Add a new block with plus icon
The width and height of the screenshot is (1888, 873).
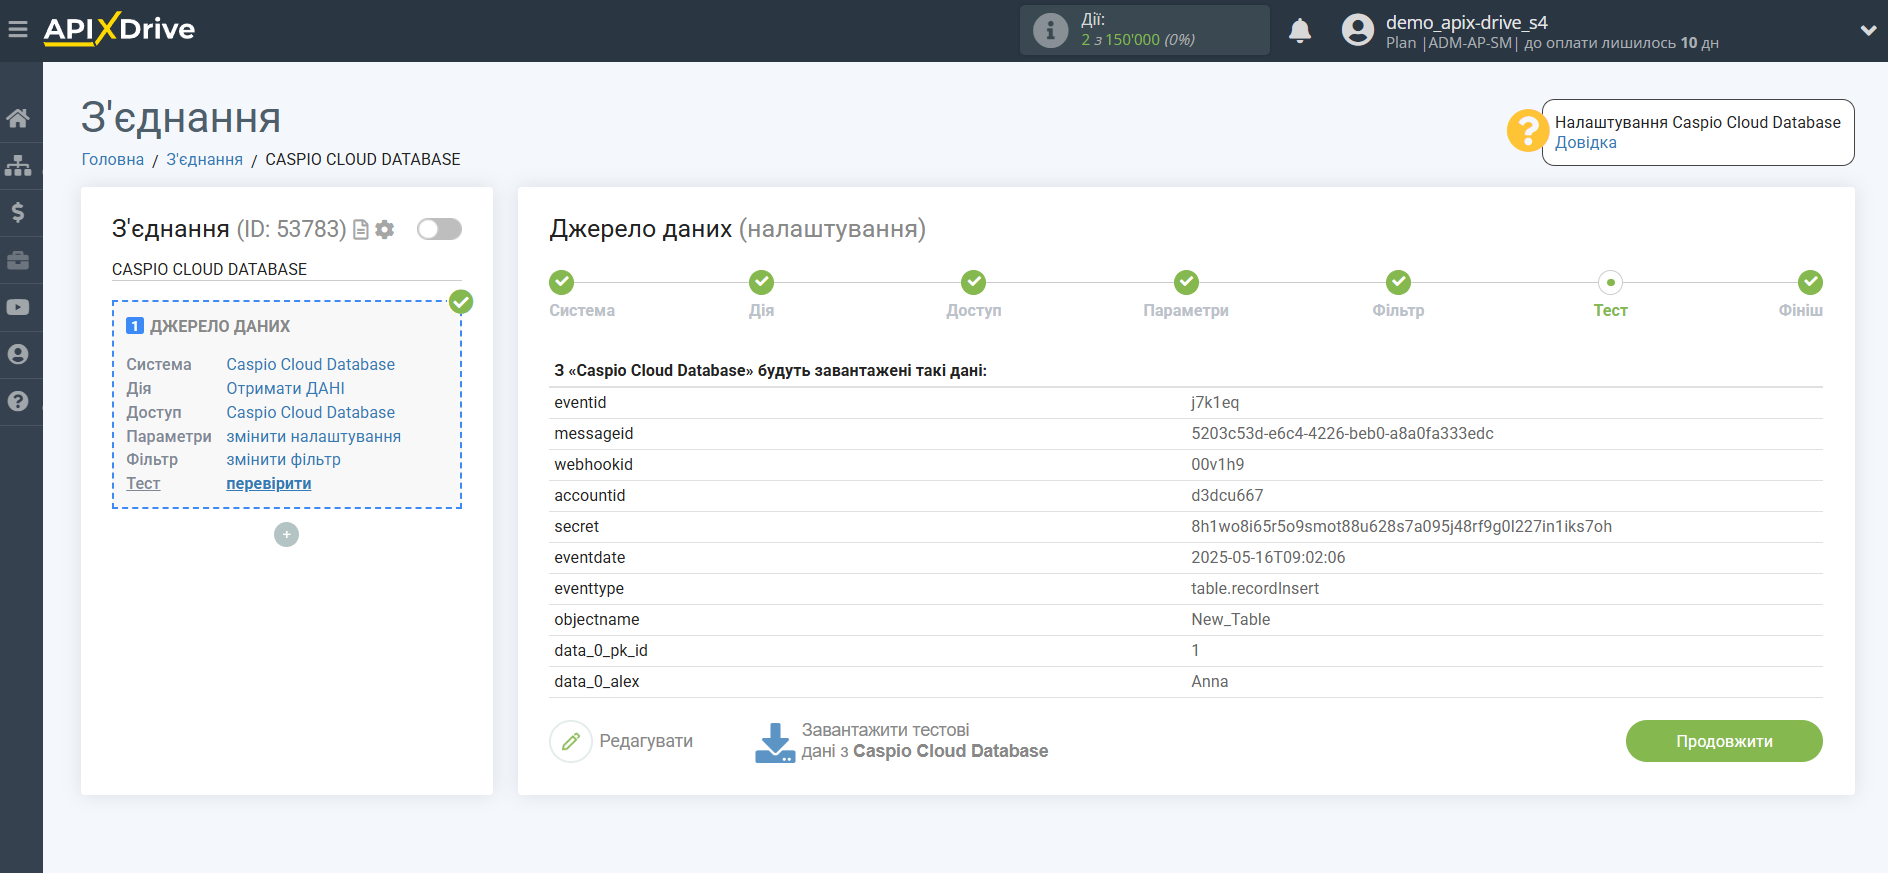[287, 535]
